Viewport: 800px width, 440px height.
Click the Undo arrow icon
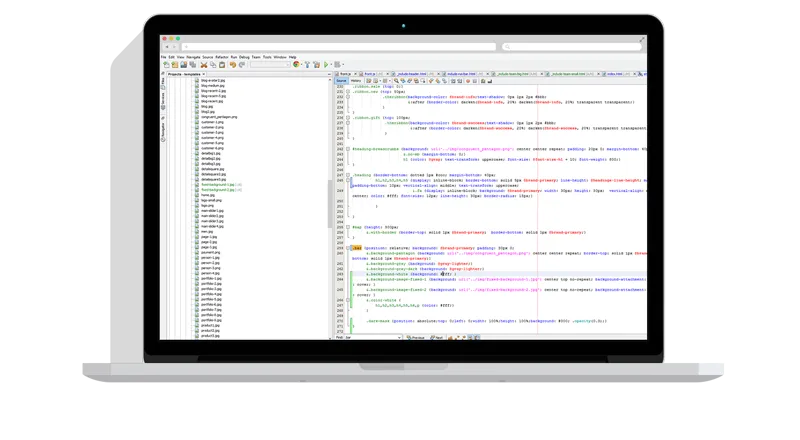[x=233, y=64]
